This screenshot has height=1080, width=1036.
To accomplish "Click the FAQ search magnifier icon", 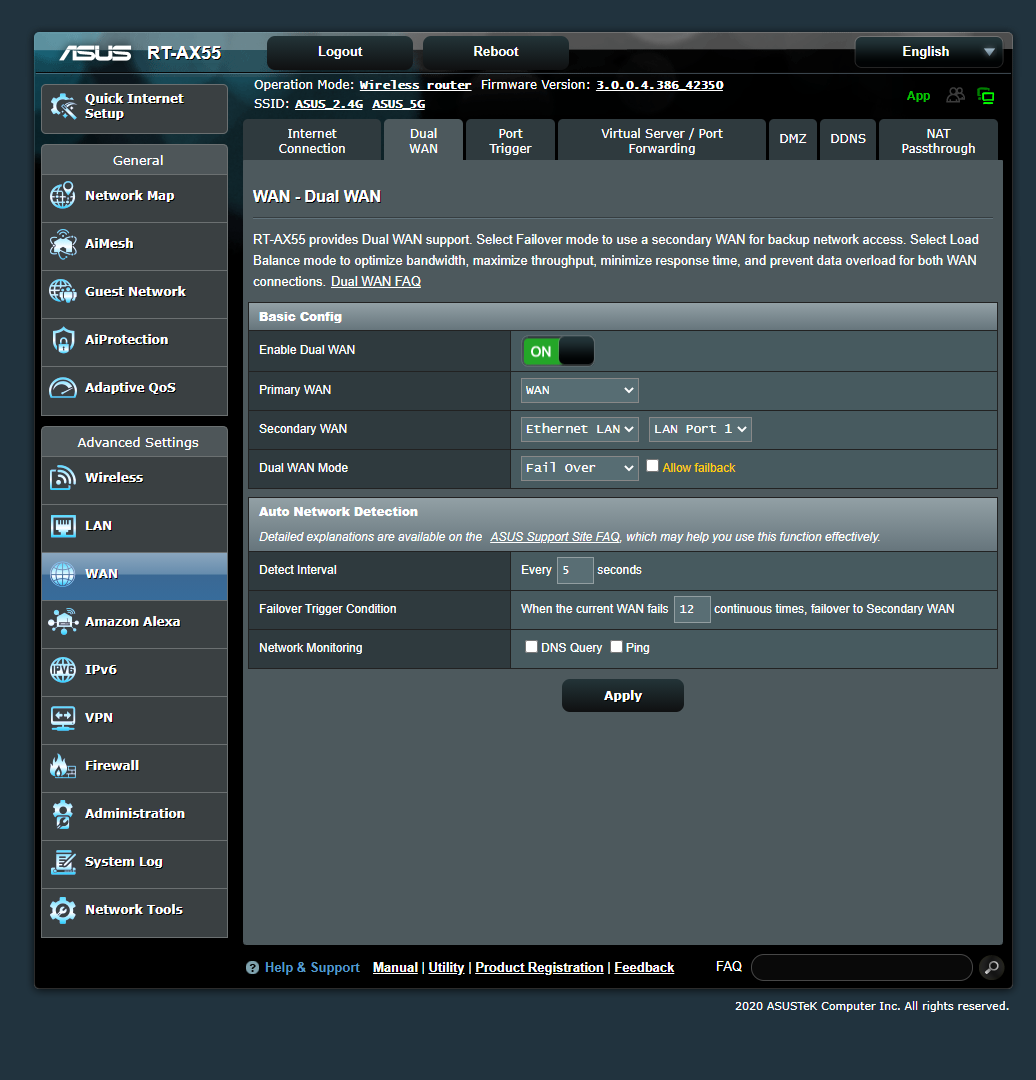I will pyautogui.click(x=991, y=967).
